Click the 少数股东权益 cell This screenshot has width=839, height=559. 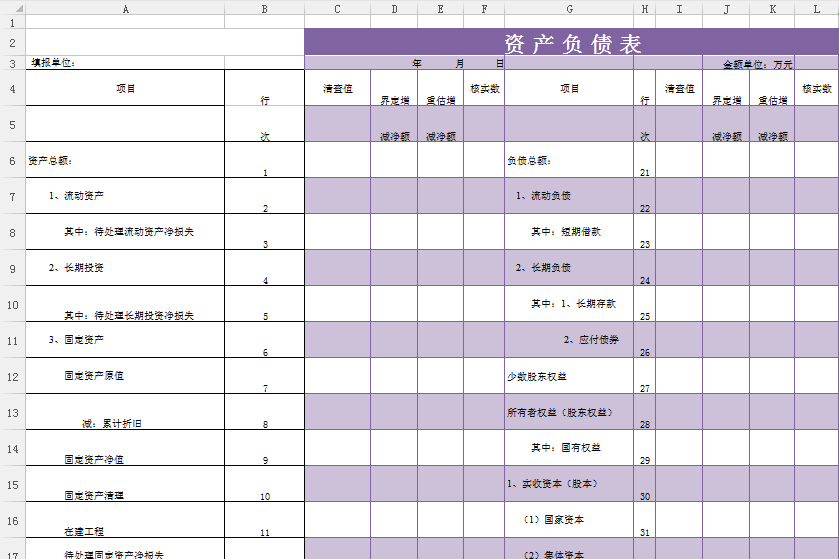[x=568, y=376]
